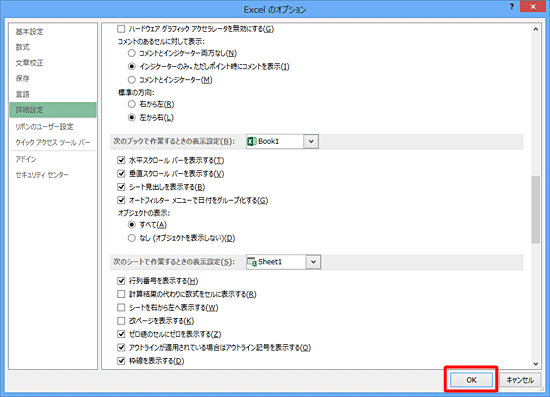Click the sheet icon beside Sheet1
Image resolution: width=550 pixels, height=397 pixels.
[x=252, y=262]
